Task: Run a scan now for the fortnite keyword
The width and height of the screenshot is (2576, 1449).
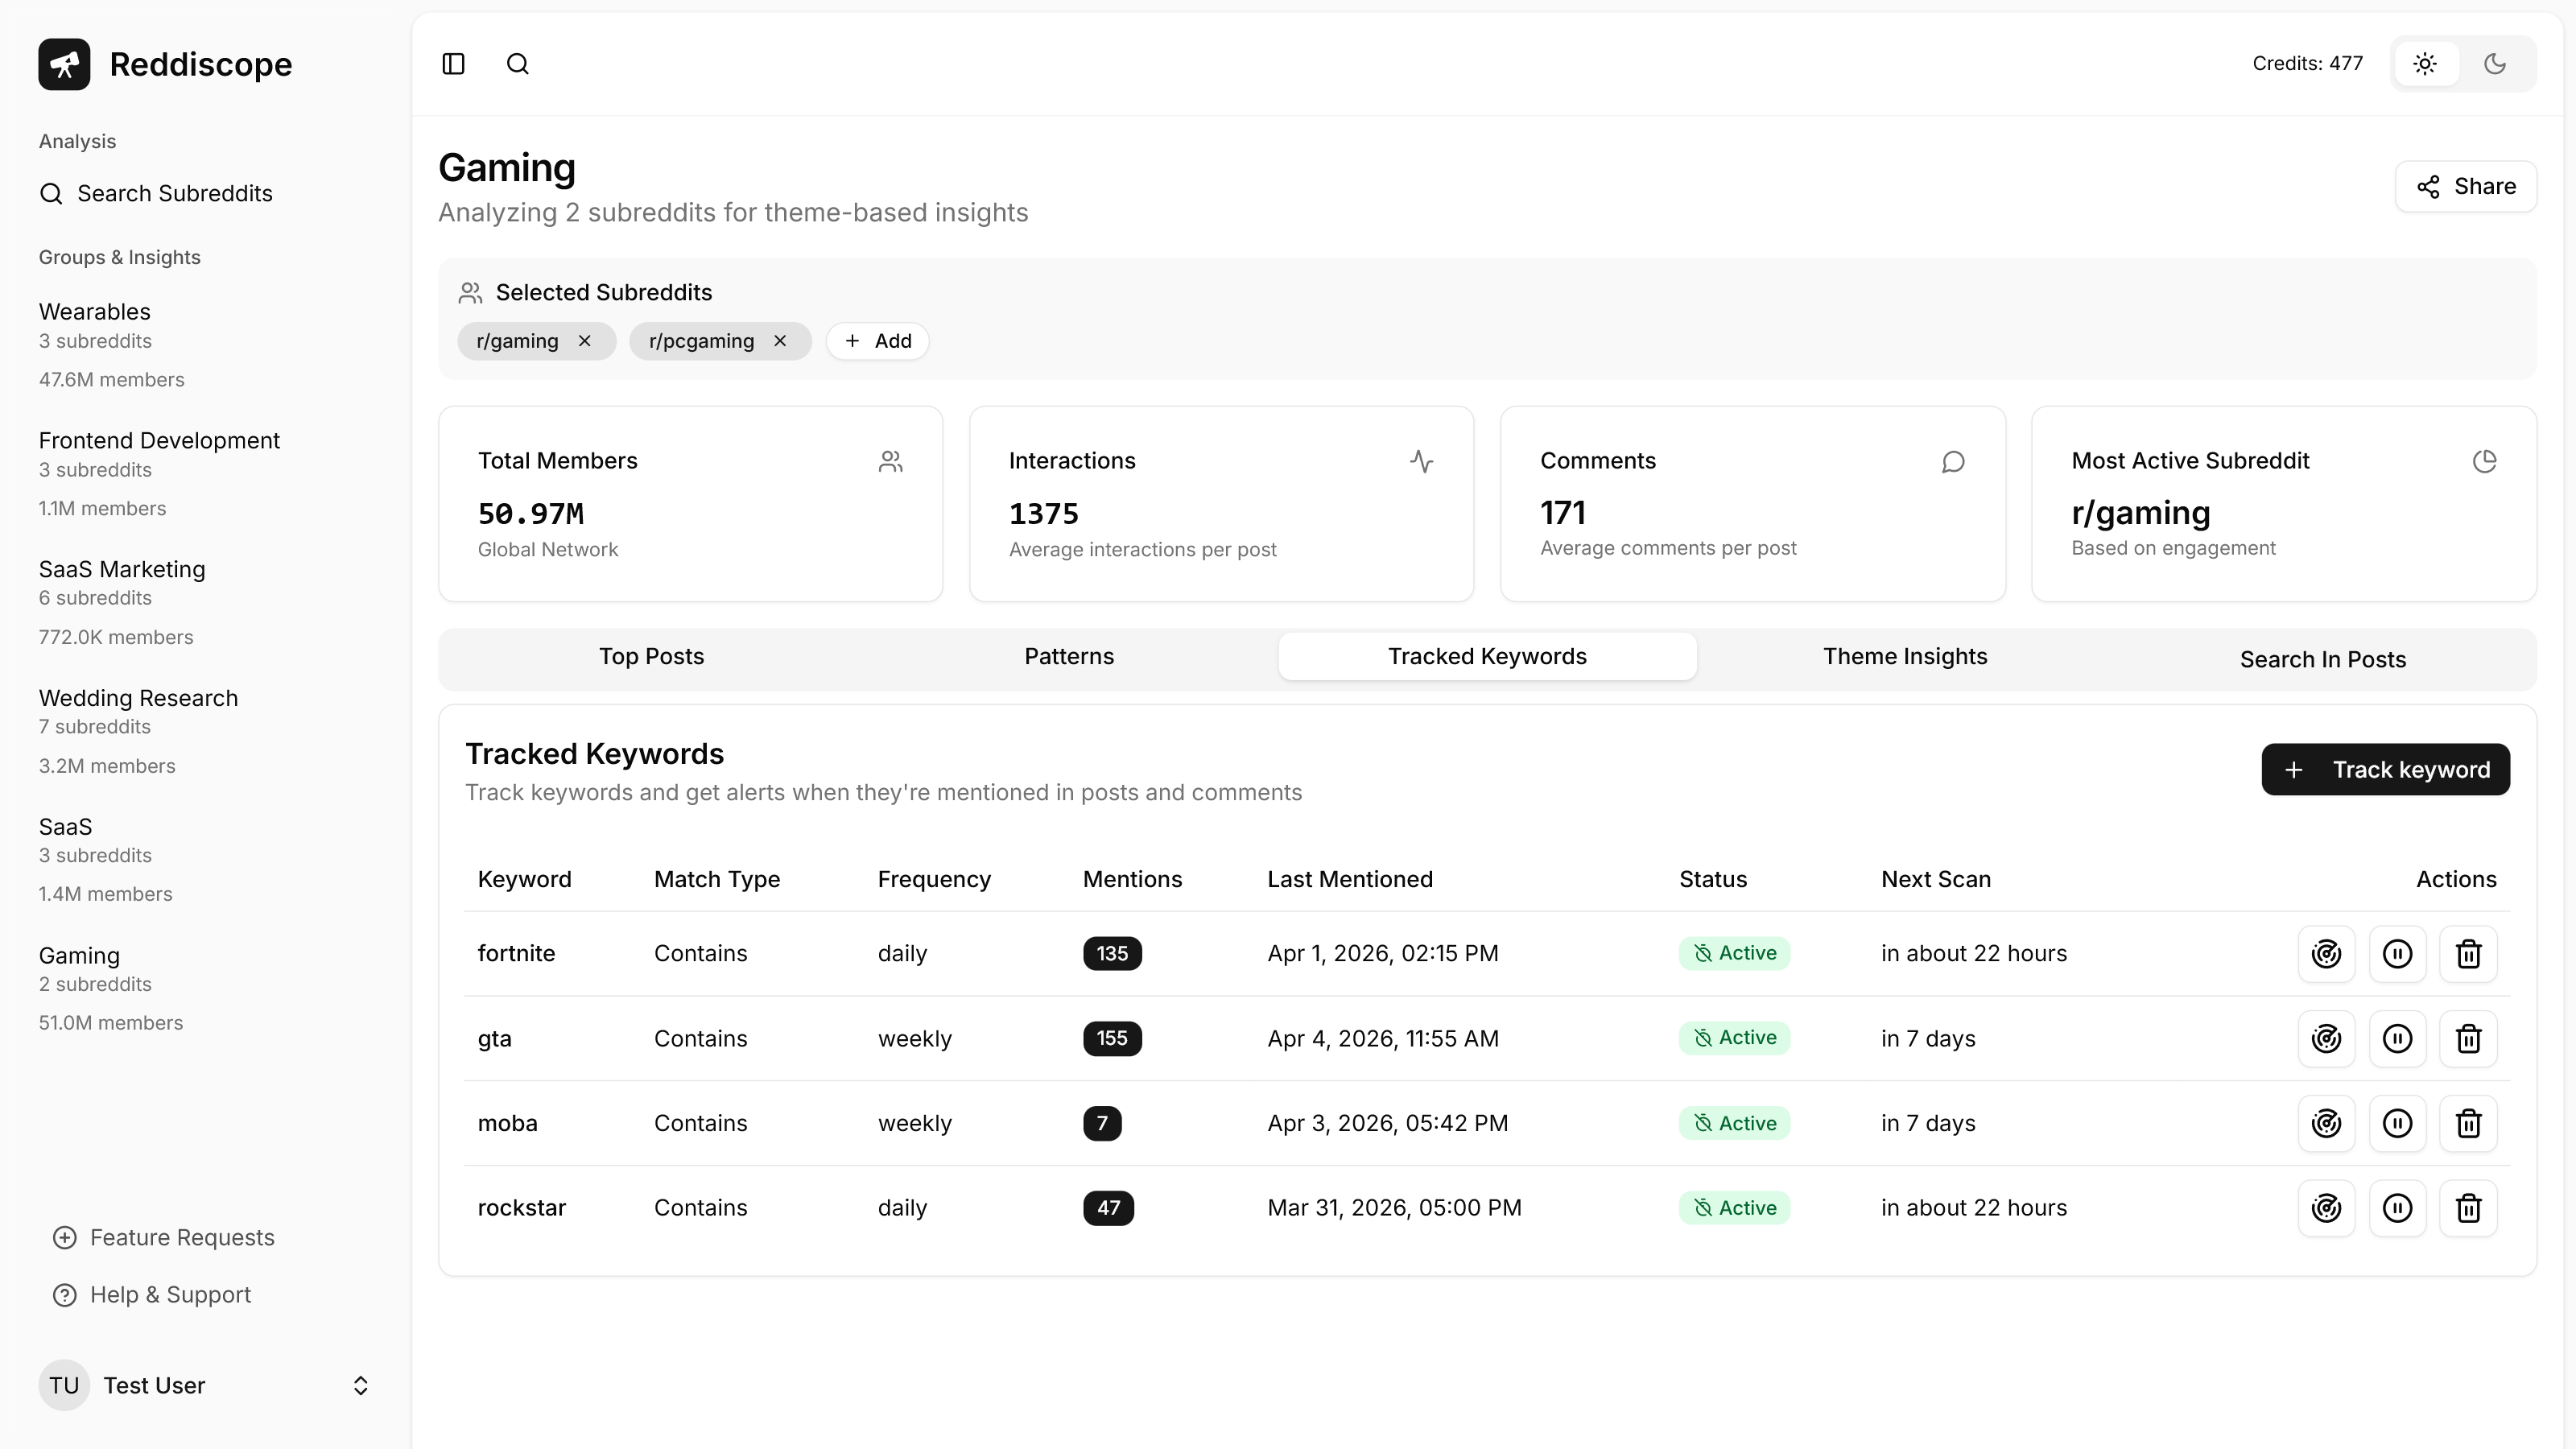Action: tap(2327, 954)
